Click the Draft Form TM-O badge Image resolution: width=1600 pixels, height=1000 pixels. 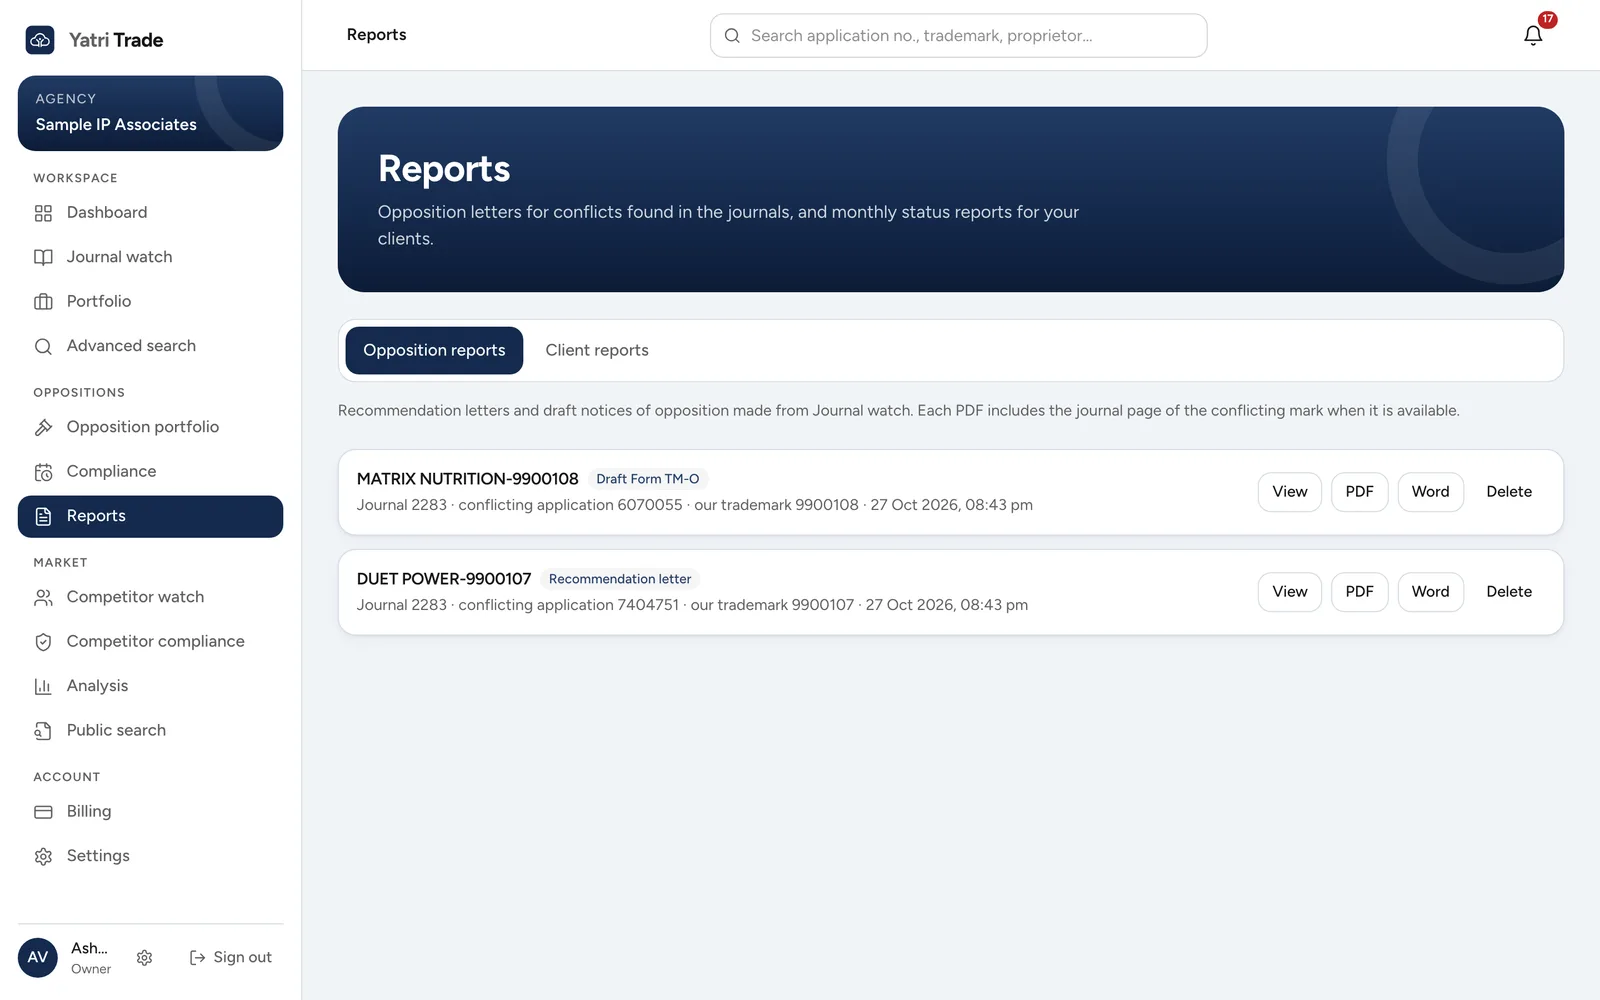click(x=648, y=479)
